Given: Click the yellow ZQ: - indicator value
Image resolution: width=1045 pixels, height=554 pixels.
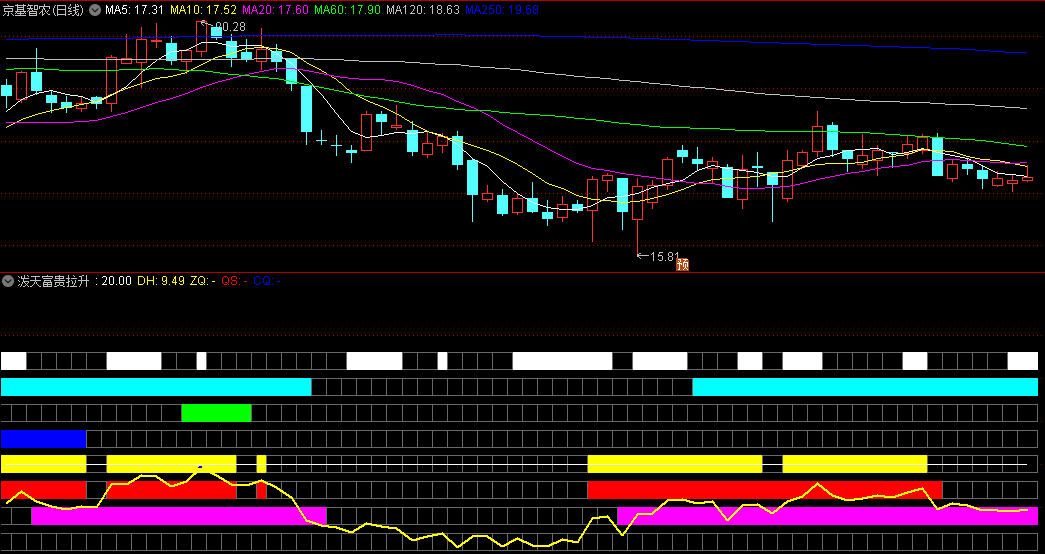Looking at the screenshot, I should 203,281.
